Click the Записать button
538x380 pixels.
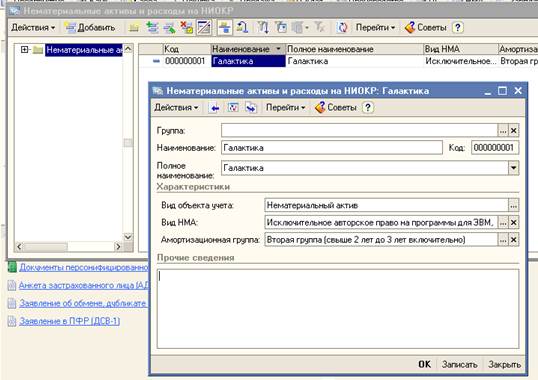459,364
